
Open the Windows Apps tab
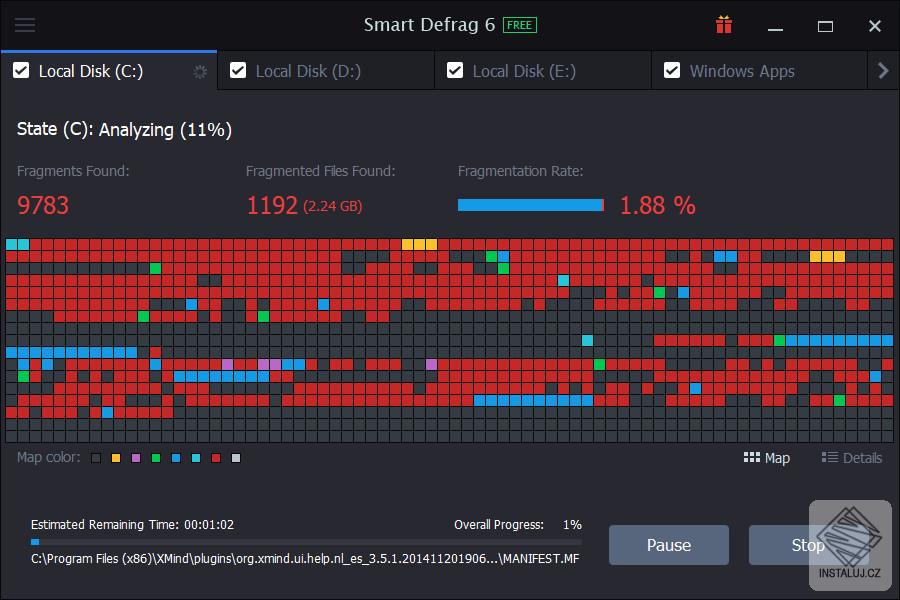pyautogui.click(x=759, y=71)
